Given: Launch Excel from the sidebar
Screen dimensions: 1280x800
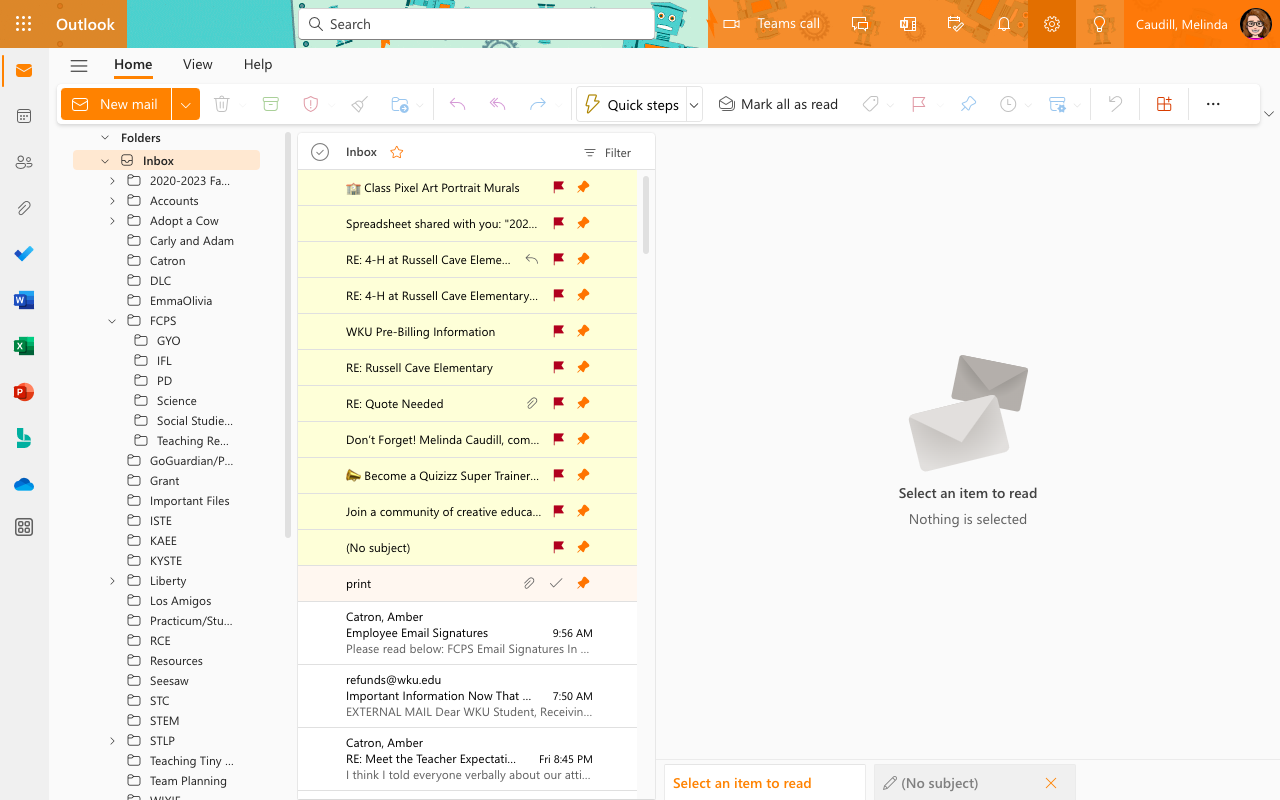Looking at the screenshot, I should click(24, 346).
